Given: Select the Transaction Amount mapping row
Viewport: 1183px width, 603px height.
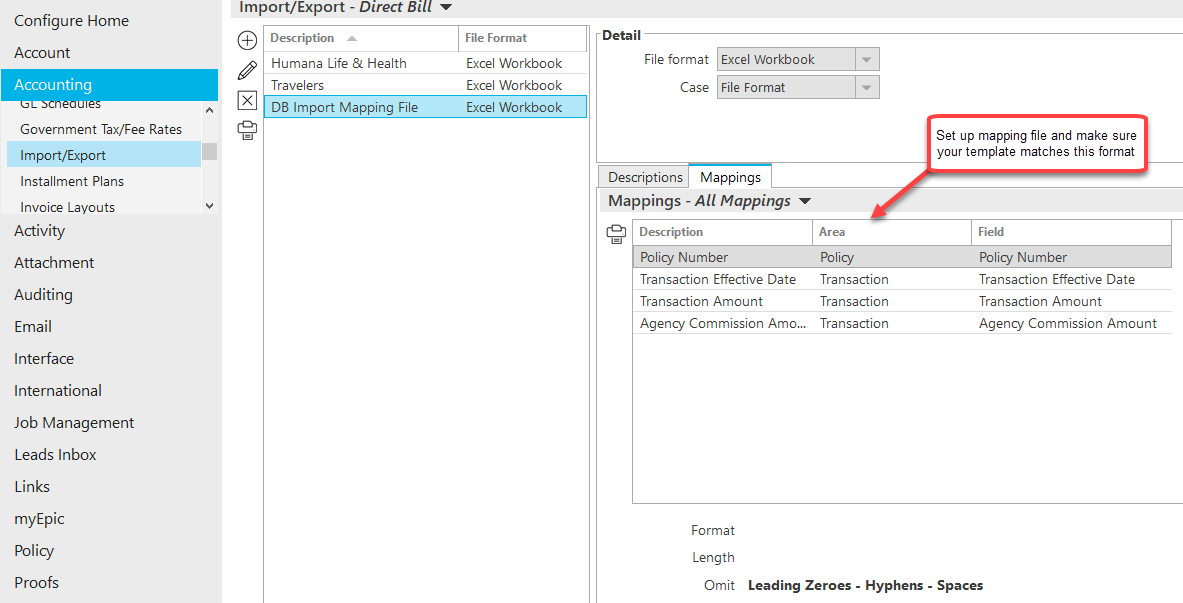Looking at the screenshot, I should (902, 301).
